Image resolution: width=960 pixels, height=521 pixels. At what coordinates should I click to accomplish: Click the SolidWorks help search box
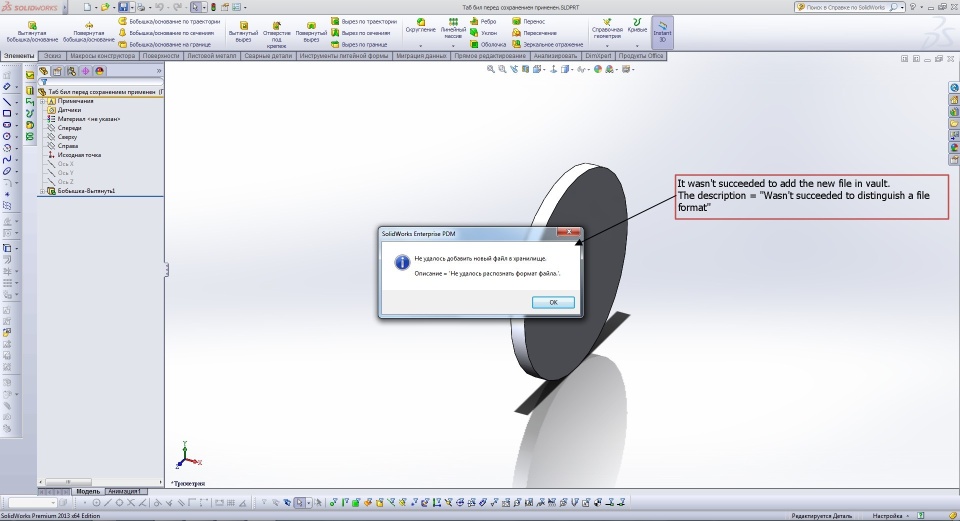pos(848,7)
